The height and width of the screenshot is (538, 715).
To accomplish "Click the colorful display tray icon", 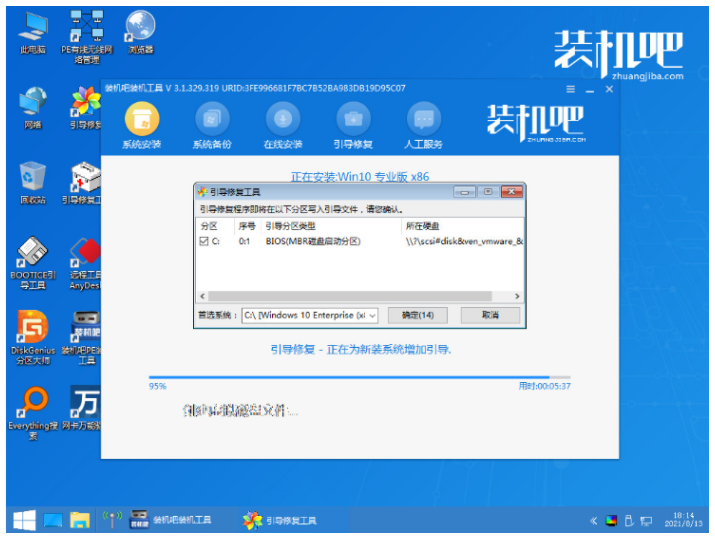I will click(x=611, y=521).
